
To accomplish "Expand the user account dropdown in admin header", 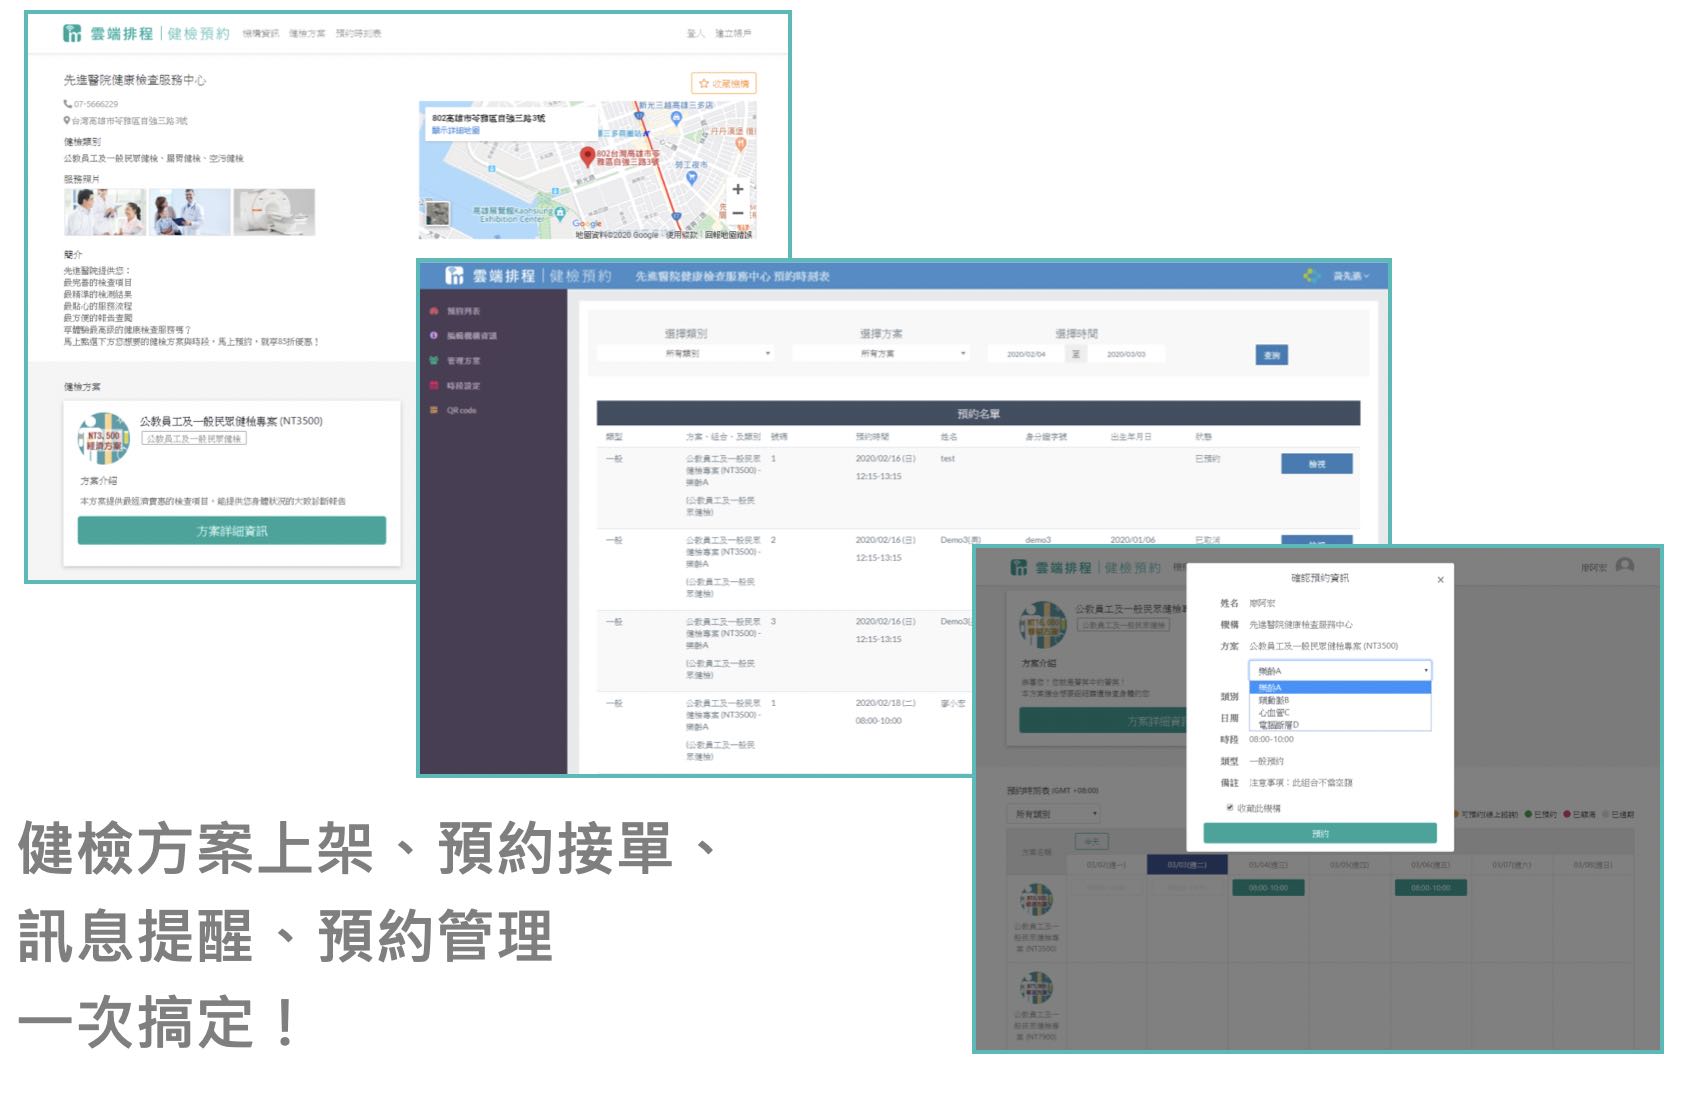I will pyautogui.click(x=1351, y=276).
